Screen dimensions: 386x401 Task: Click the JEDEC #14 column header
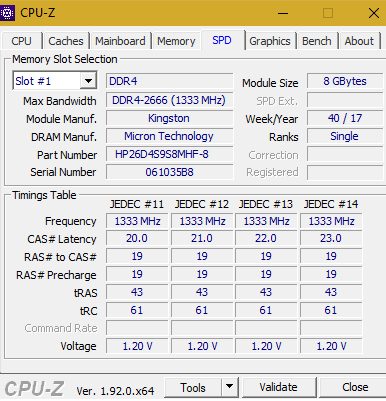pyautogui.click(x=331, y=204)
